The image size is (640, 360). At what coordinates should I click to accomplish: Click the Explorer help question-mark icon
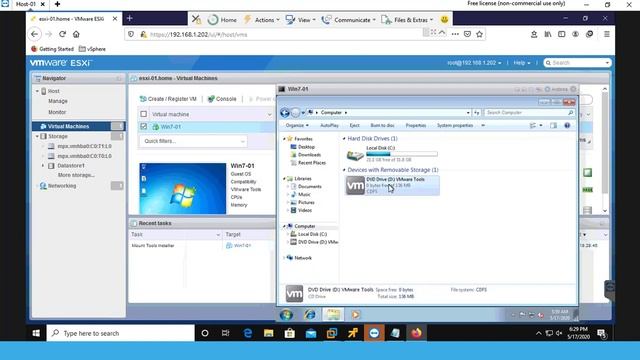[x=567, y=125]
